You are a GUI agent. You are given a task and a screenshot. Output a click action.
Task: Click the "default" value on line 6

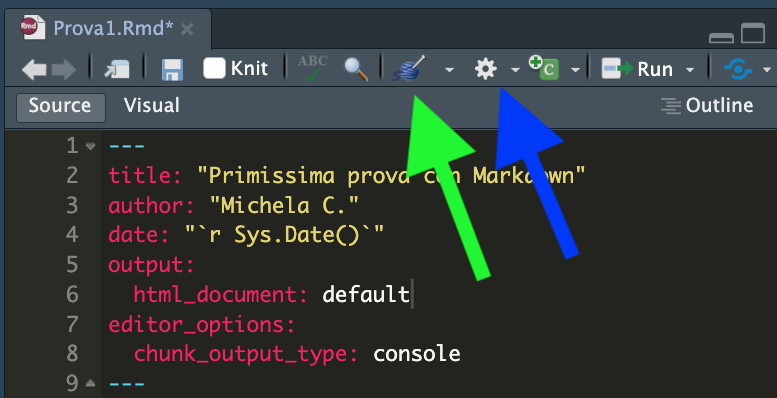366,294
